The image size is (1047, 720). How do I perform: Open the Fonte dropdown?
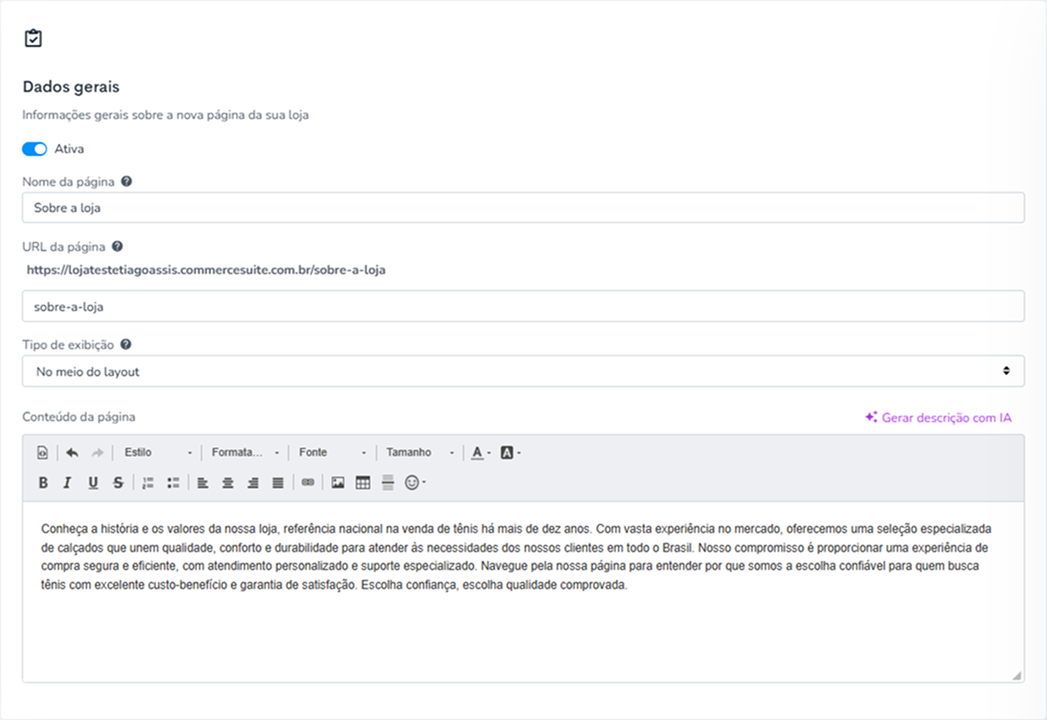(x=332, y=452)
